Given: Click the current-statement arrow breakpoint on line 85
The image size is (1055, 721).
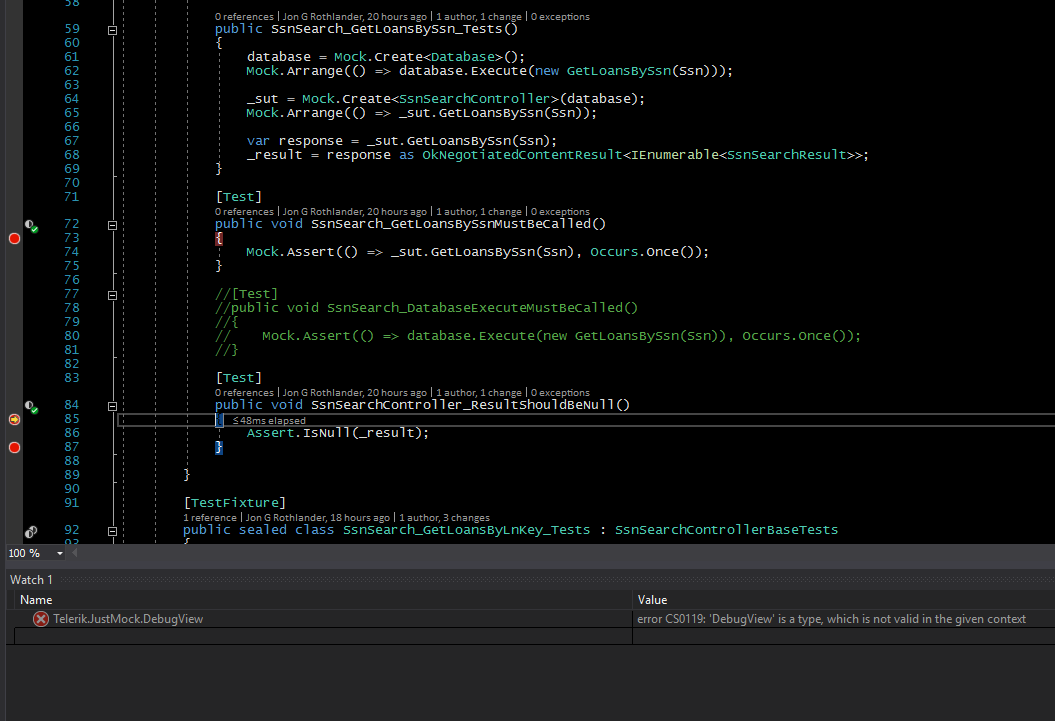Looking at the screenshot, I should (14, 420).
